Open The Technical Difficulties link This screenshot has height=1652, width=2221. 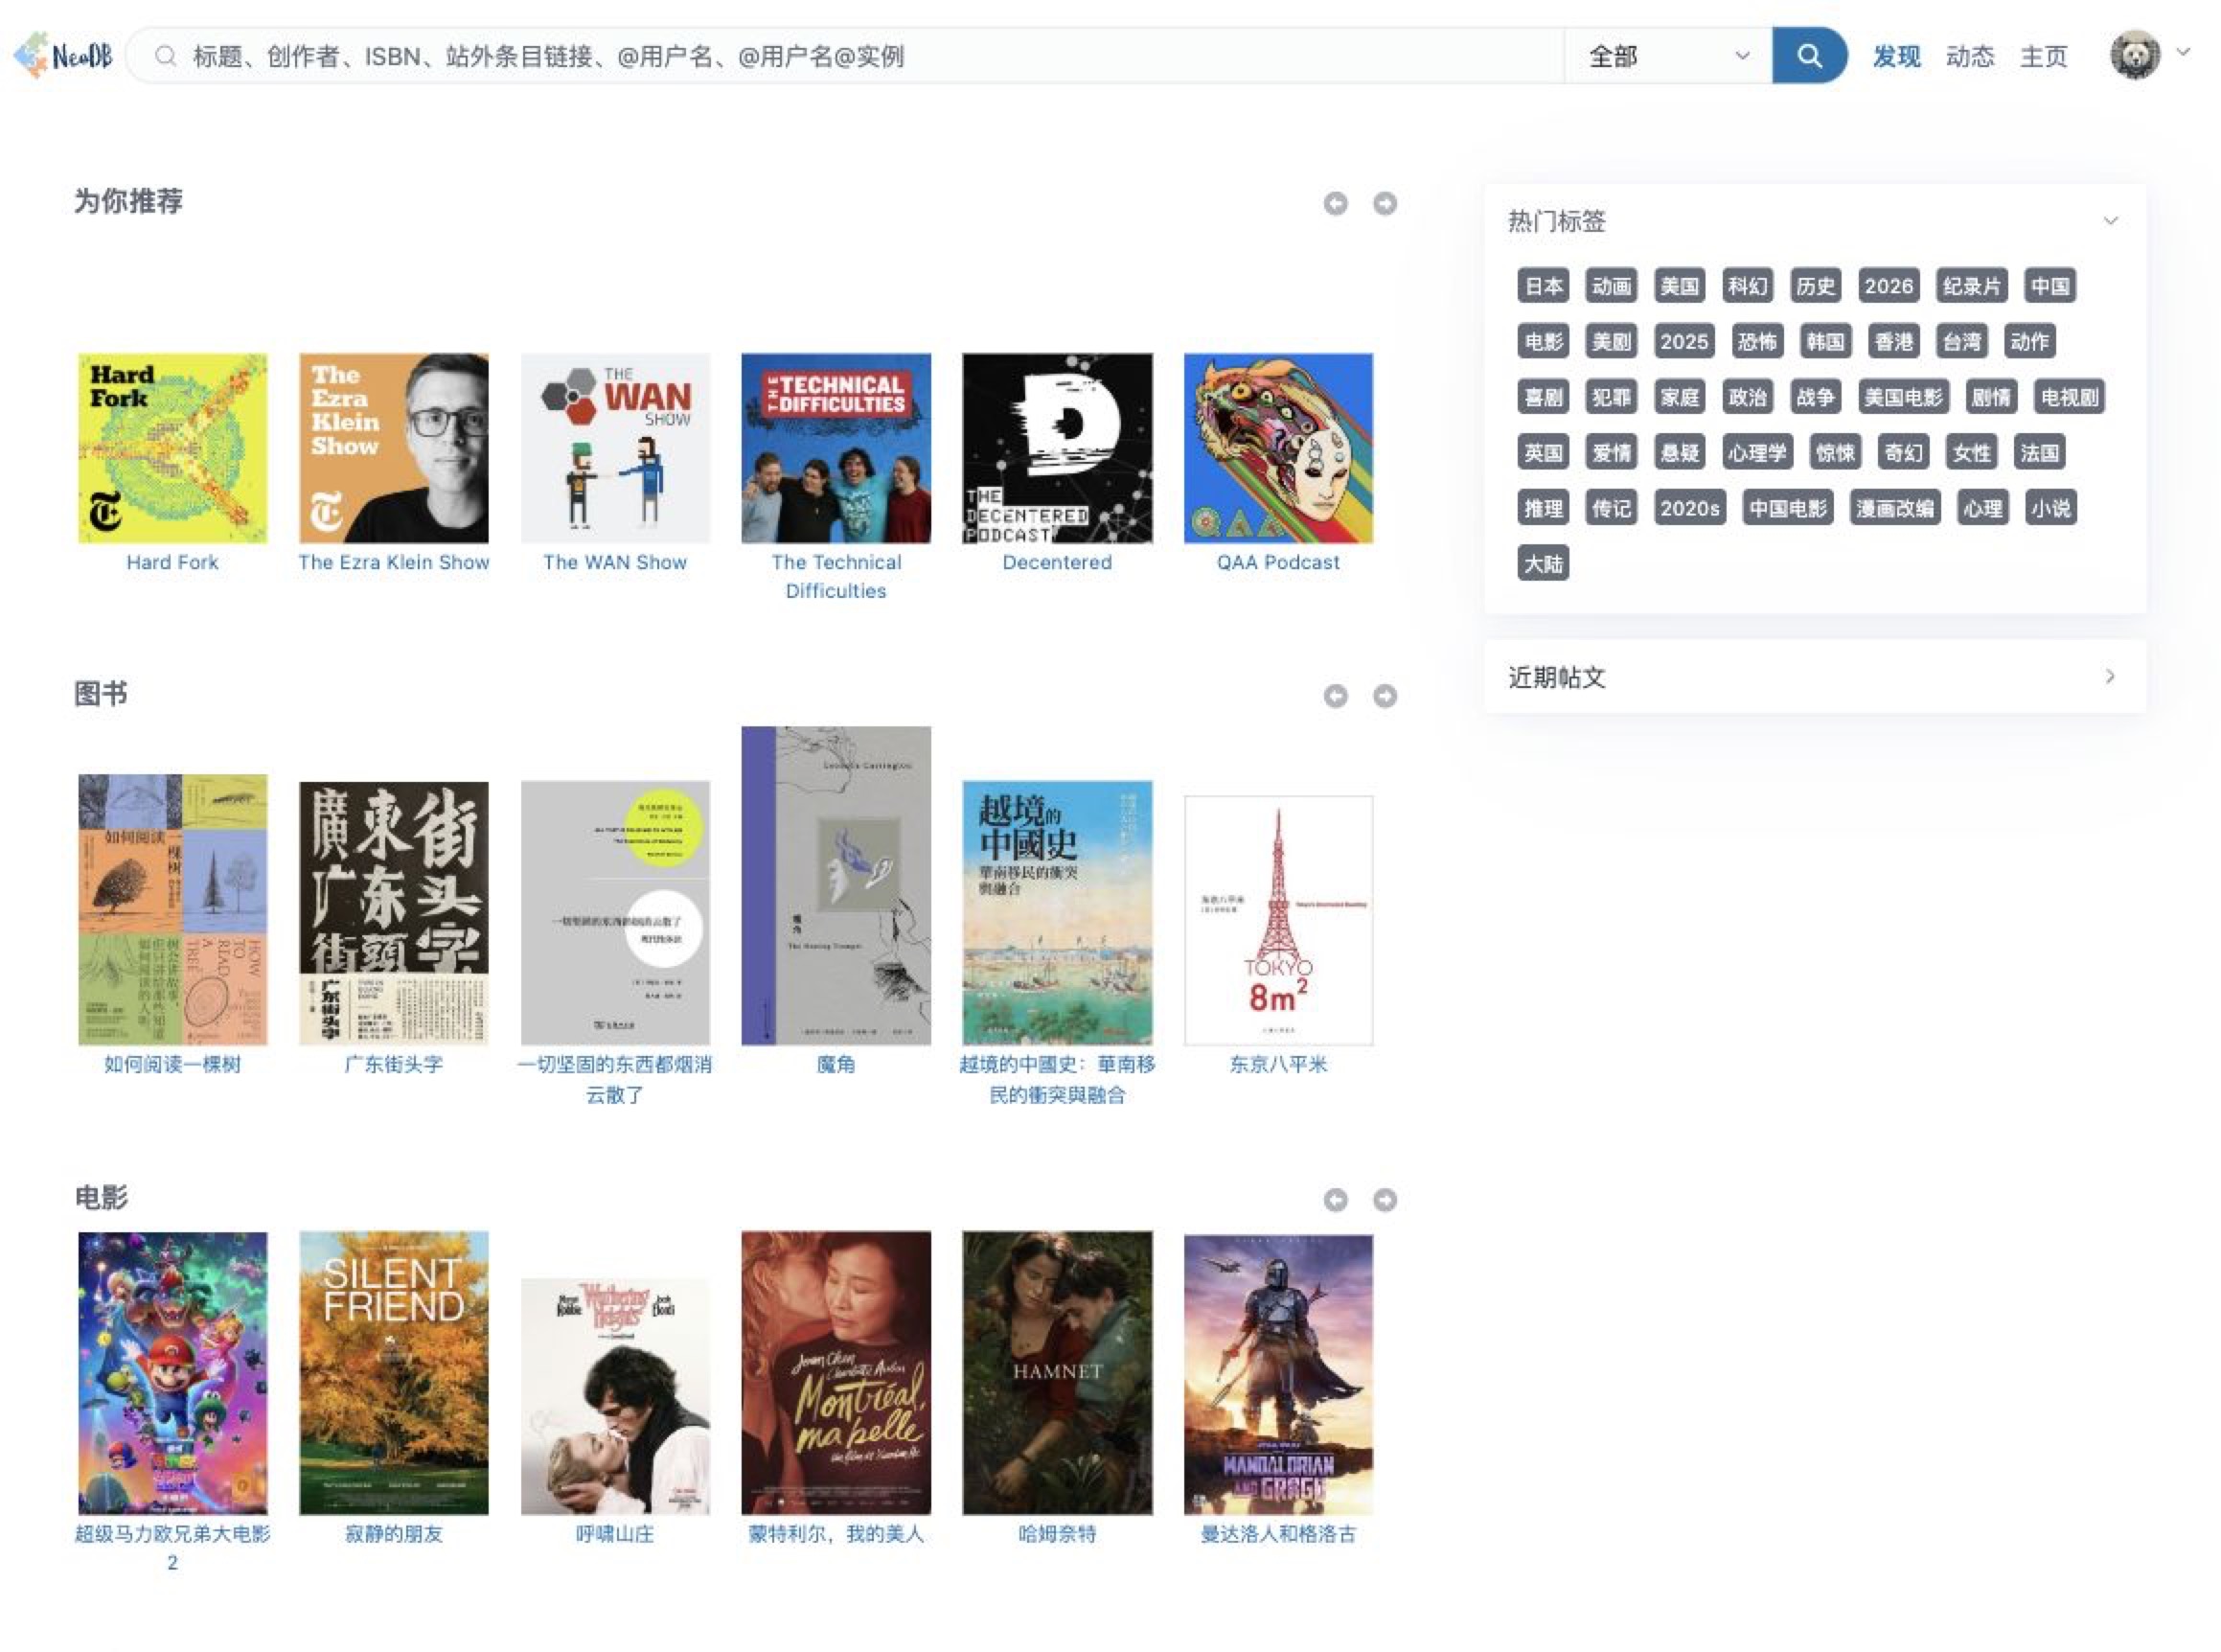[x=836, y=576]
